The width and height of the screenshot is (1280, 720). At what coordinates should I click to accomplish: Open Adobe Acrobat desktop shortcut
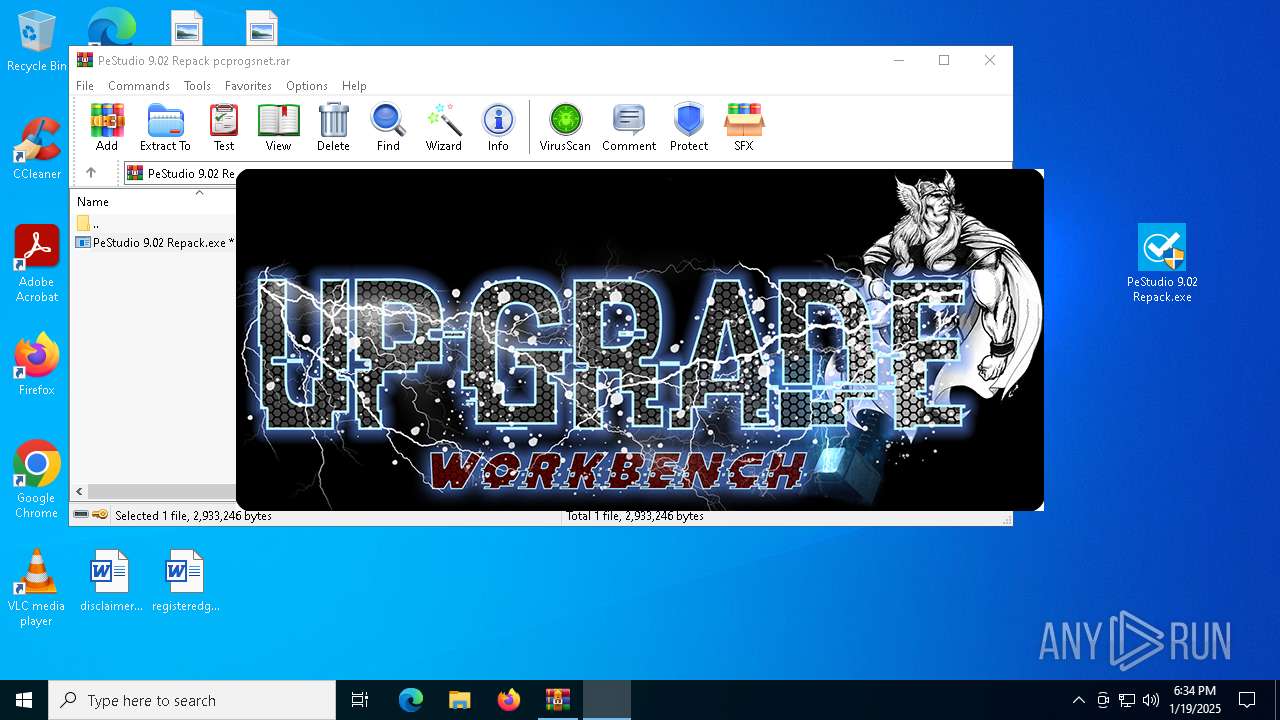(x=36, y=264)
